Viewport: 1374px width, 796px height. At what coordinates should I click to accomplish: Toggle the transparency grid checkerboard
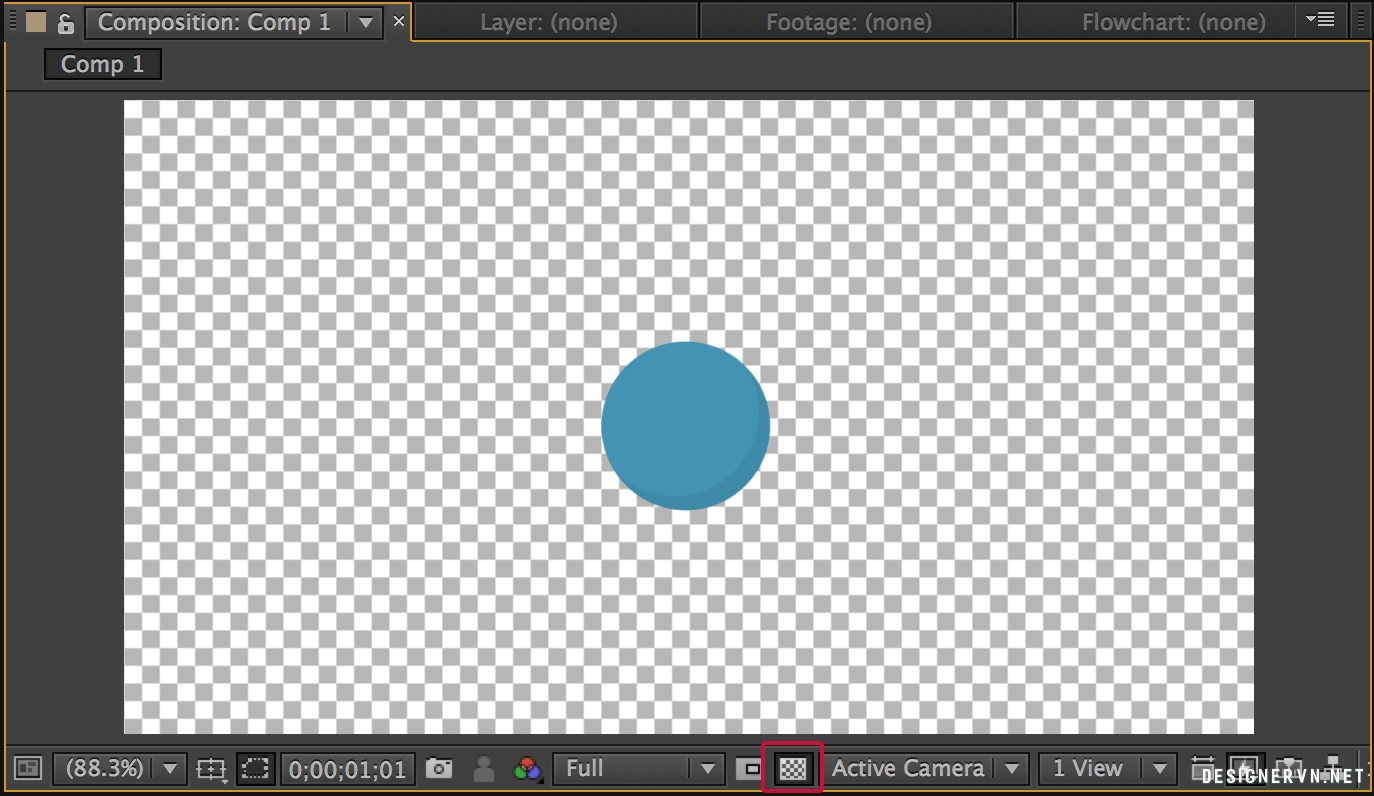click(x=792, y=768)
